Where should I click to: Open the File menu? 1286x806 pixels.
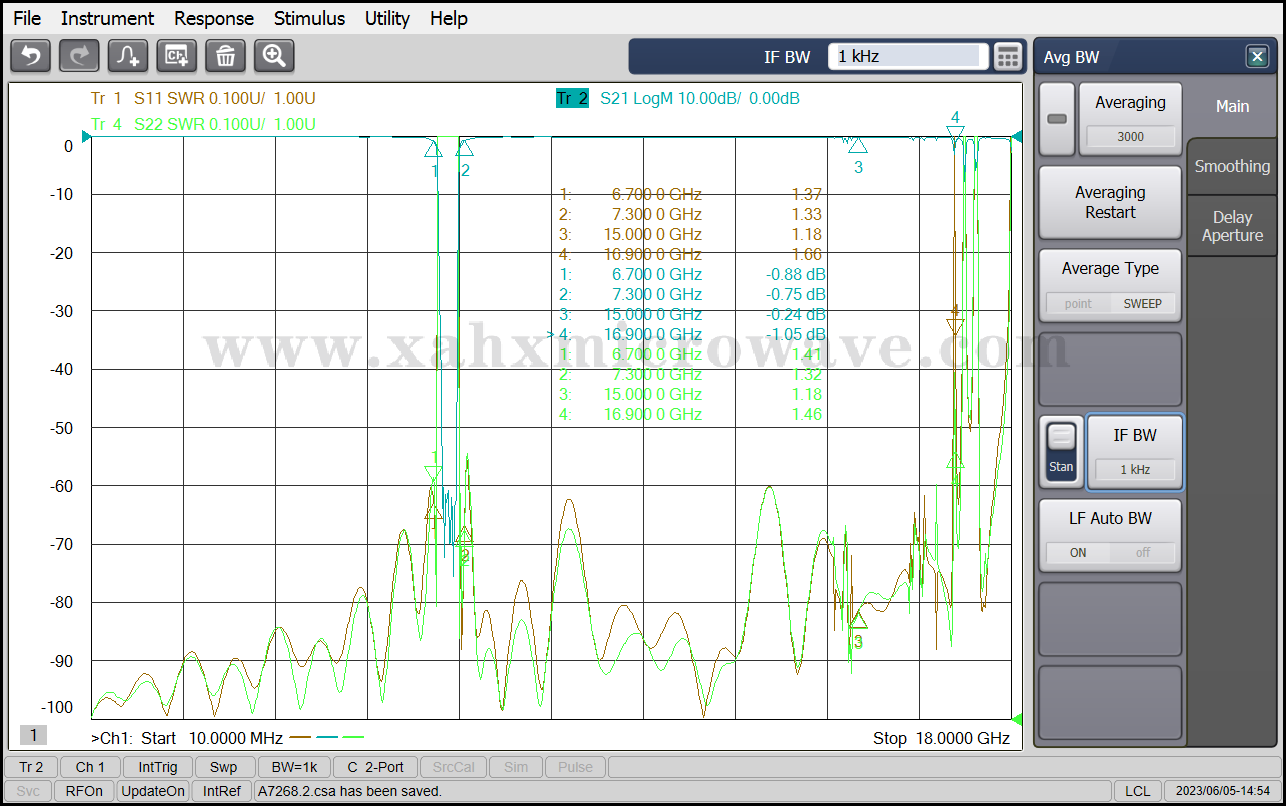(27, 18)
